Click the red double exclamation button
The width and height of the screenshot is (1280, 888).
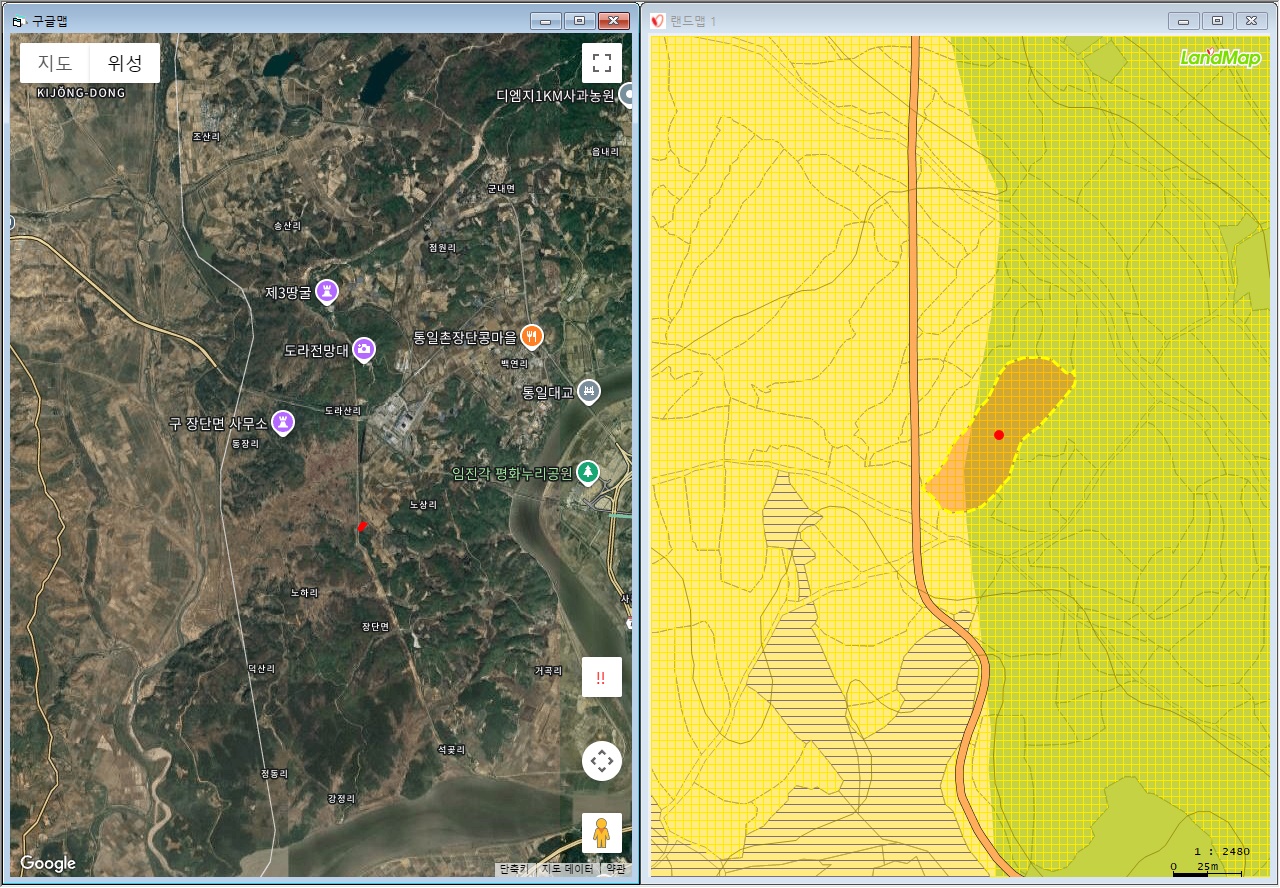click(x=602, y=677)
